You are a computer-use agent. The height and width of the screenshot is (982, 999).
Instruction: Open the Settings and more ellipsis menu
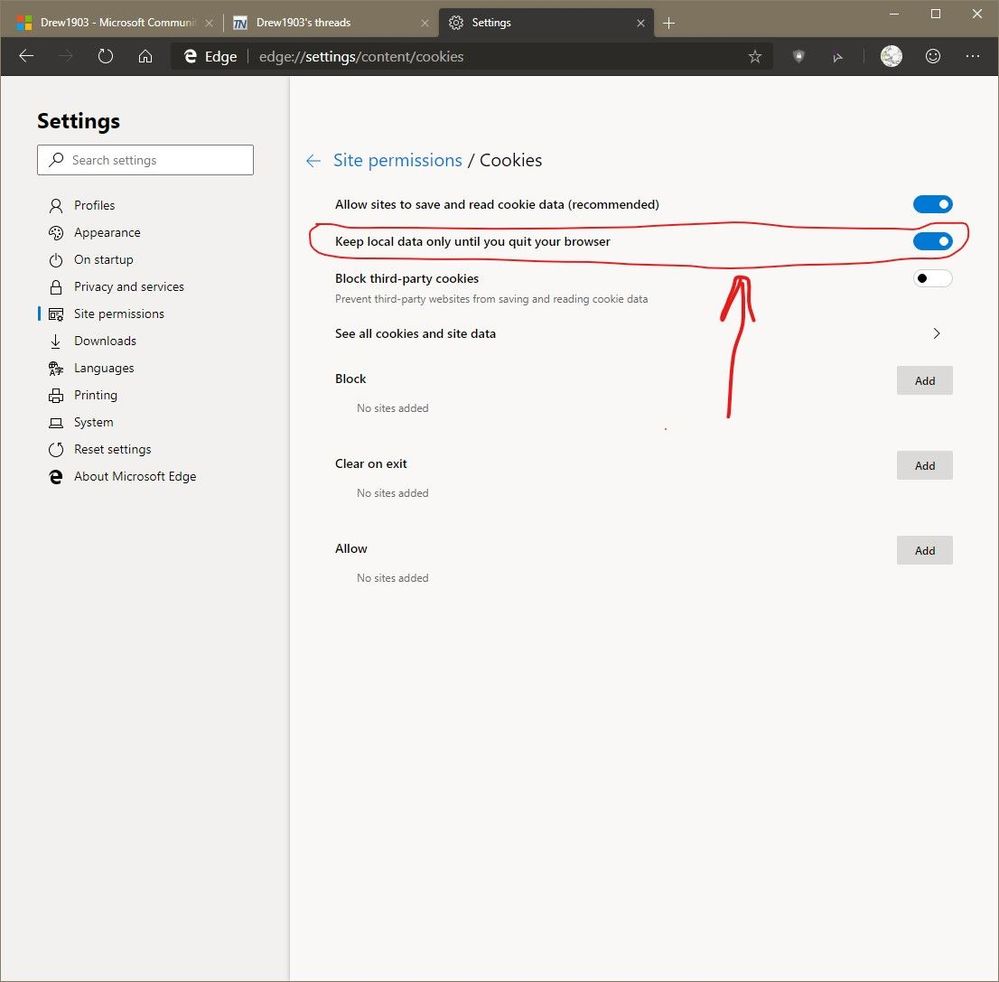tap(972, 56)
